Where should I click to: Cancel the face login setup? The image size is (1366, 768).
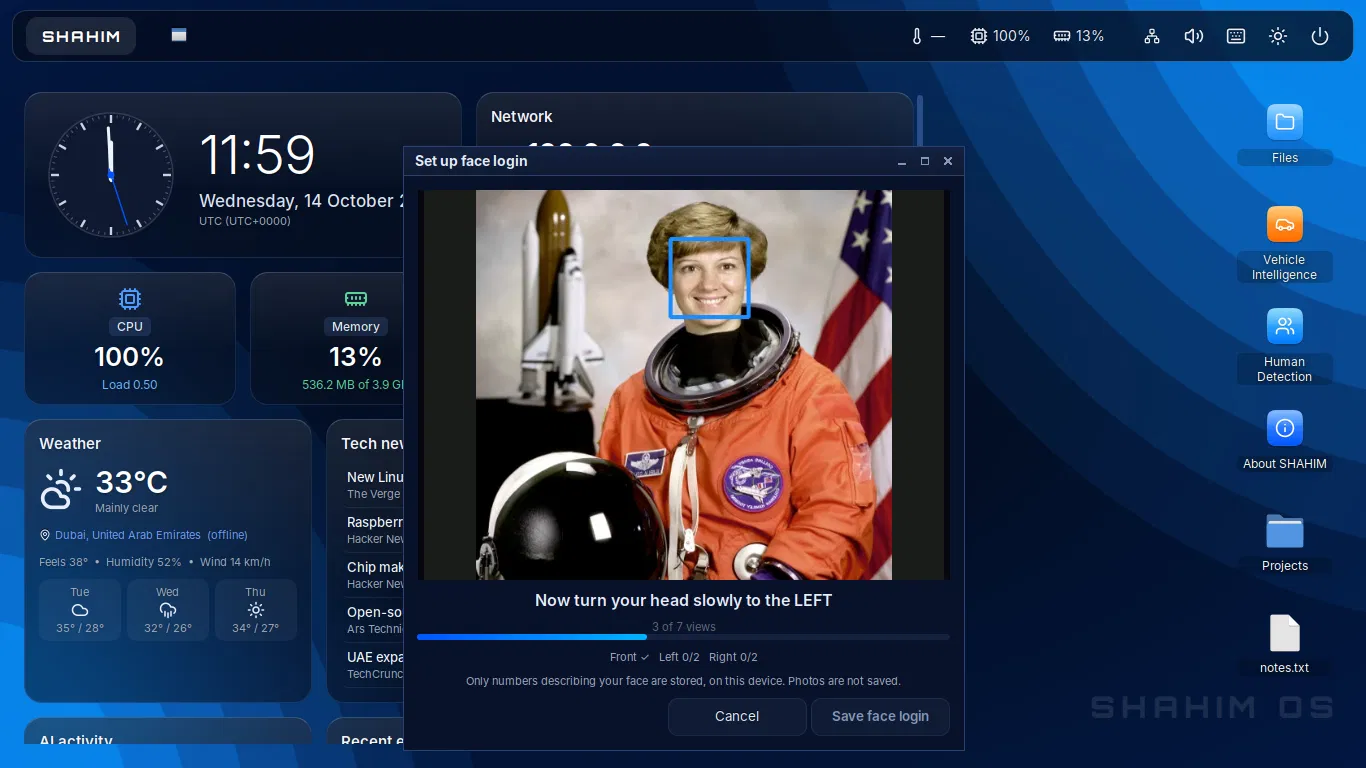(x=737, y=716)
